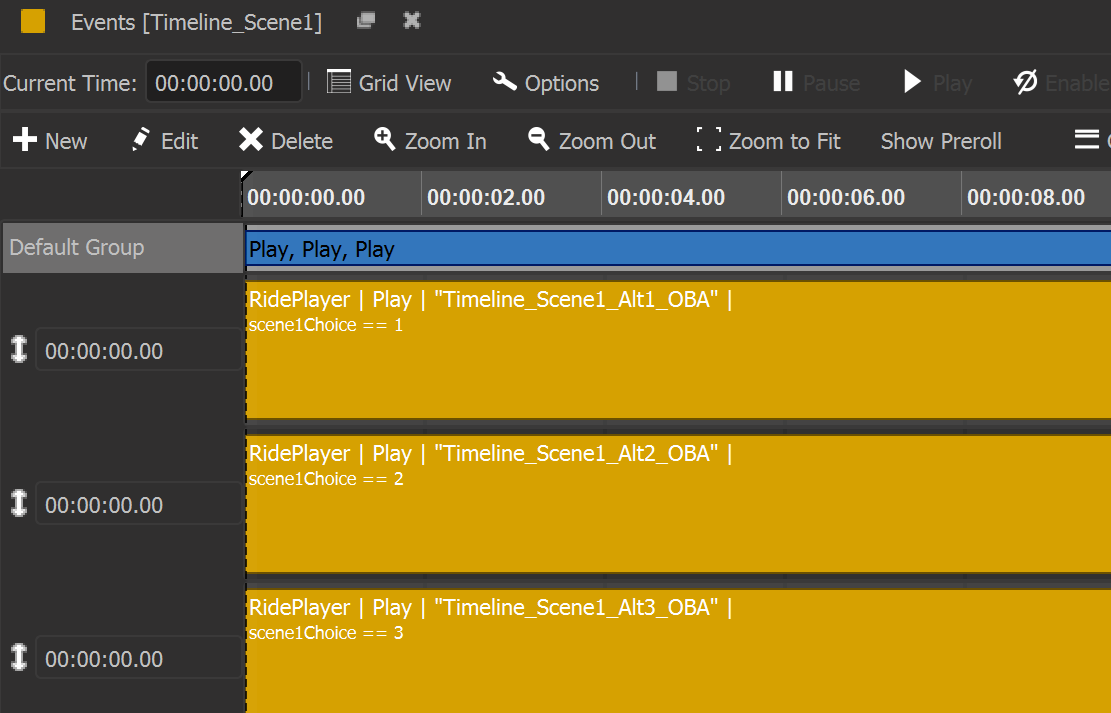Screen dimensions: 1111x713
Task: Select the Default Group row
Action: coord(122,248)
